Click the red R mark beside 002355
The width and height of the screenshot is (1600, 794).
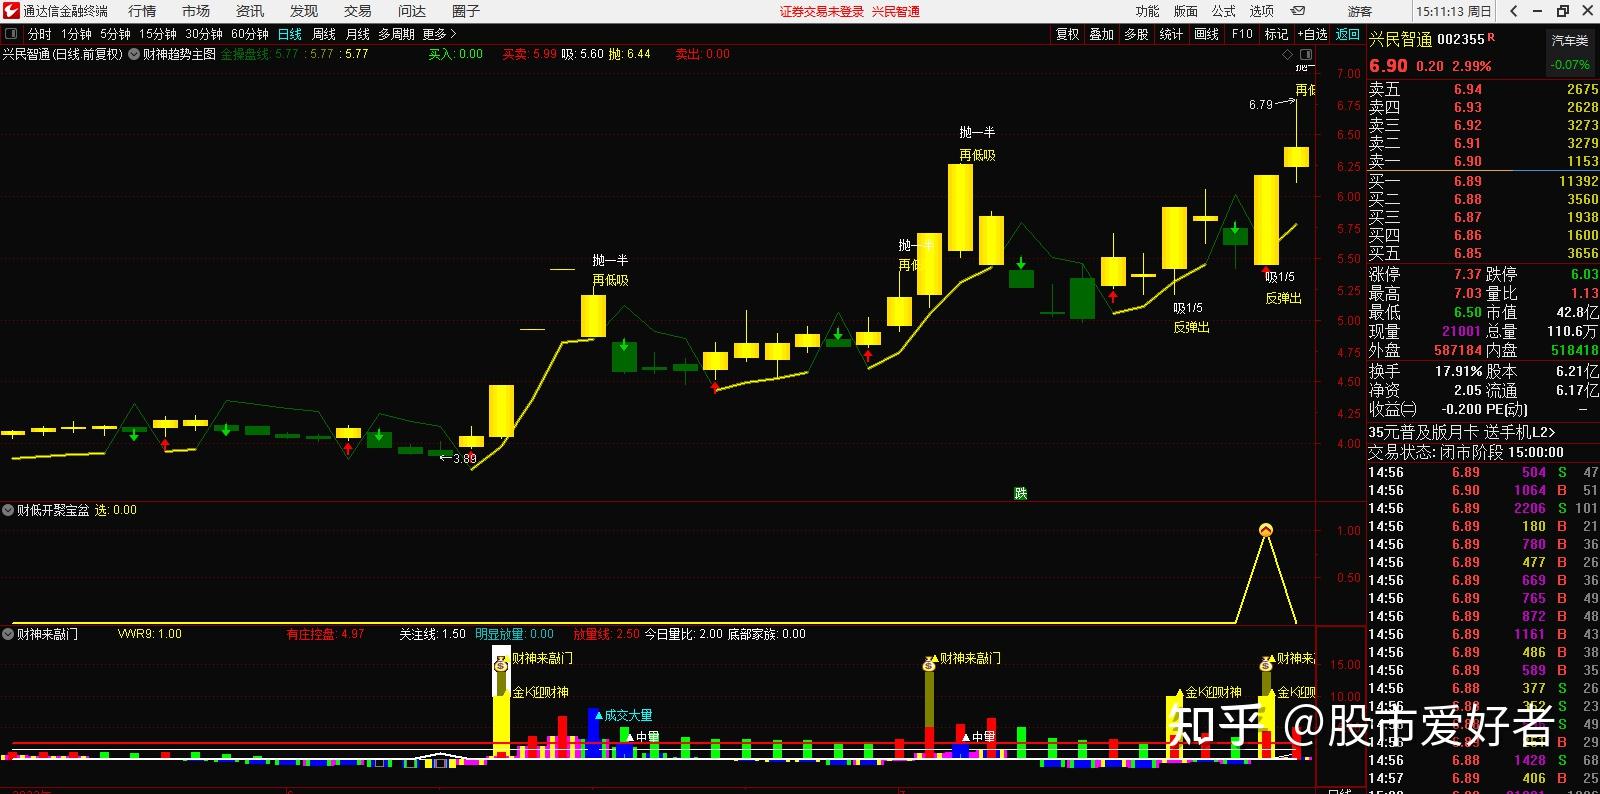tap(1491, 37)
